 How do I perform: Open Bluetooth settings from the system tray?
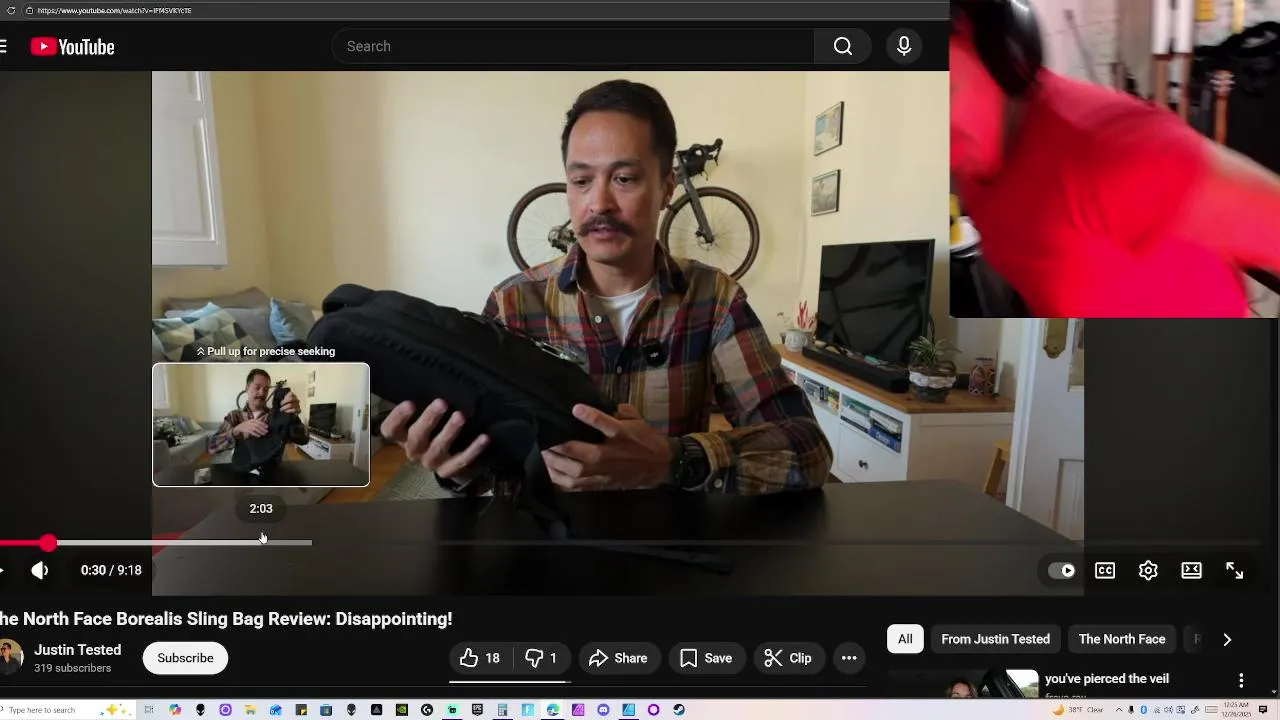click(1144, 710)
